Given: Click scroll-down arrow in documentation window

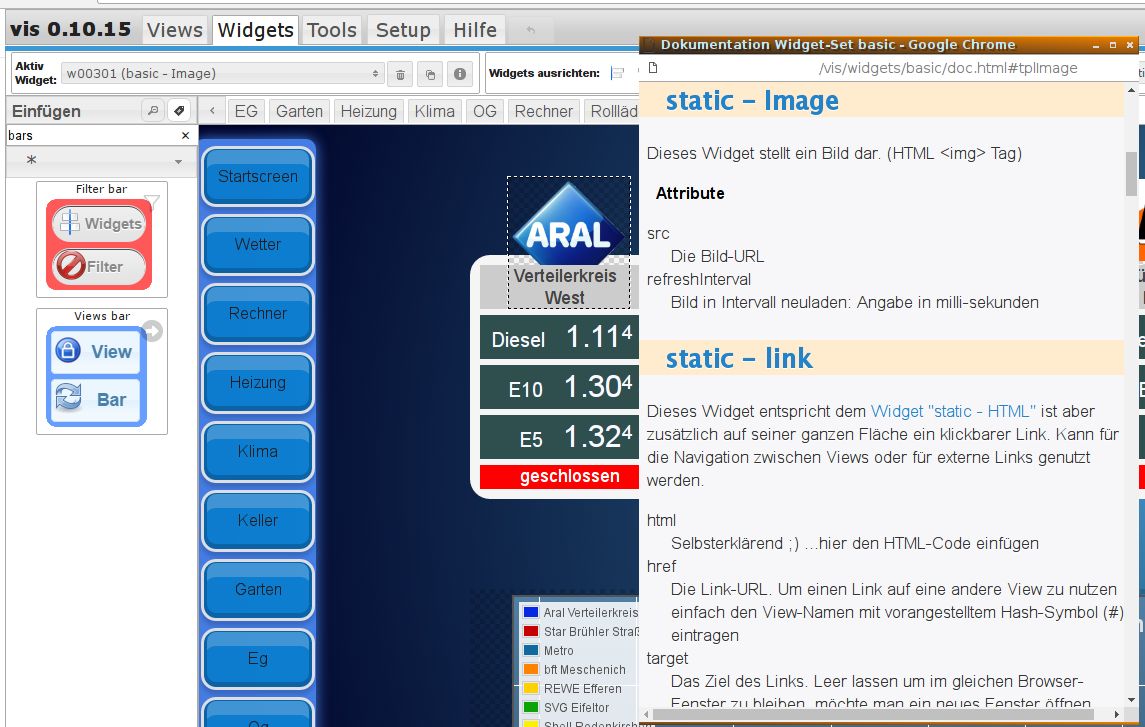Looking at the screenshot, I should pyautogui.click(x=1131, y=701).
